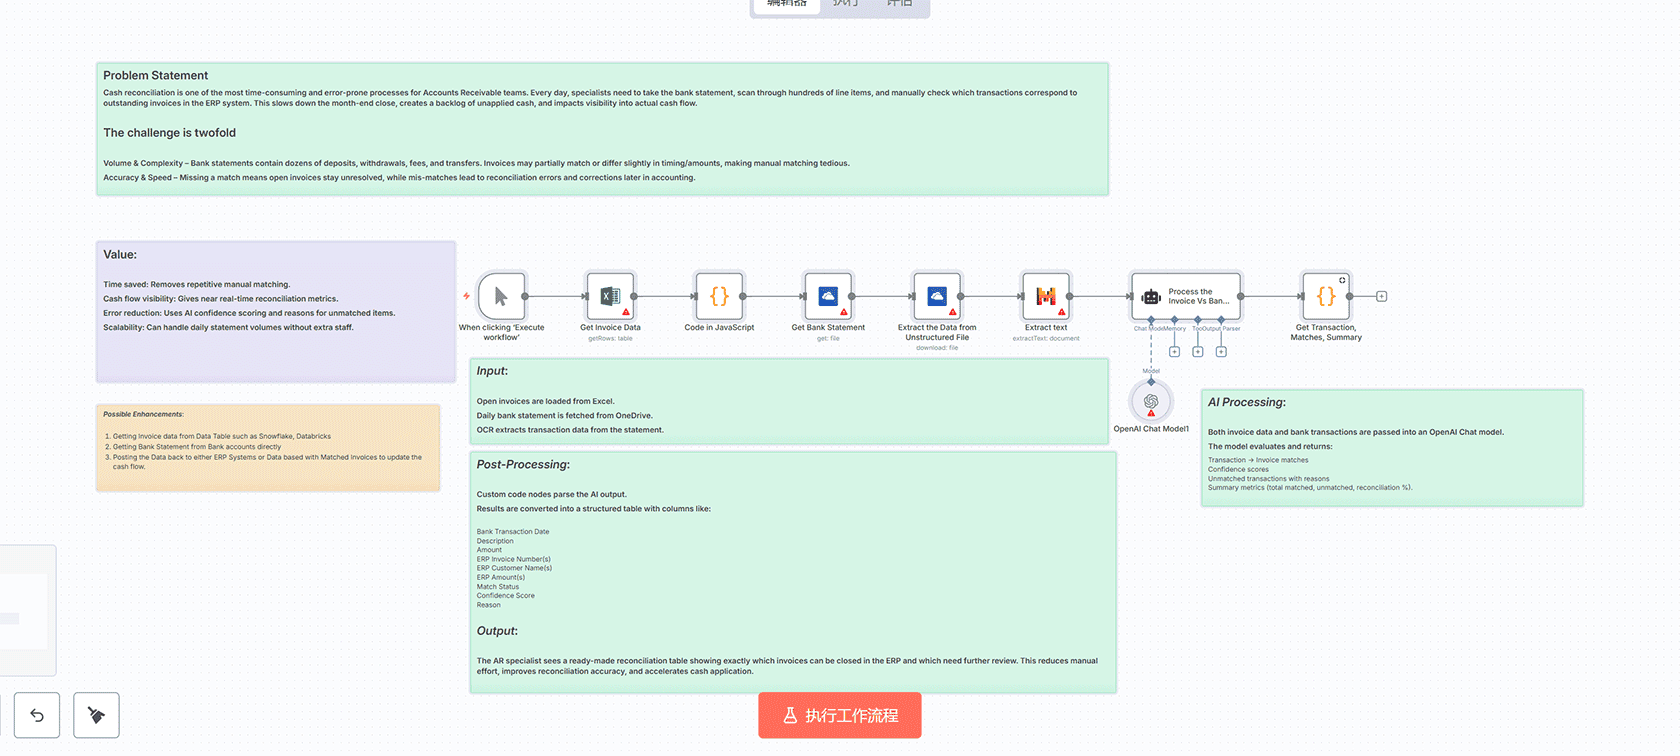
Task: Click the Get Transaction, Matches, Summary code node
Action: [x=1326, y=297]
